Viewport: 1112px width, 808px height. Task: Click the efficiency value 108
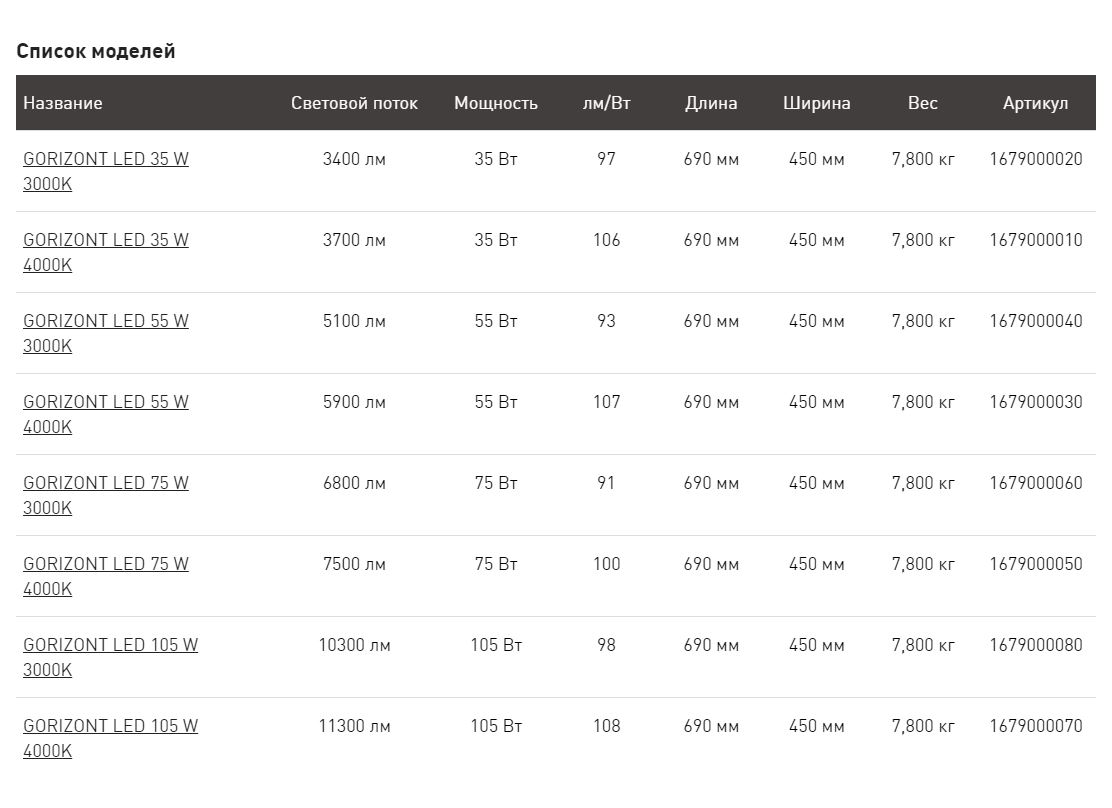606,724
